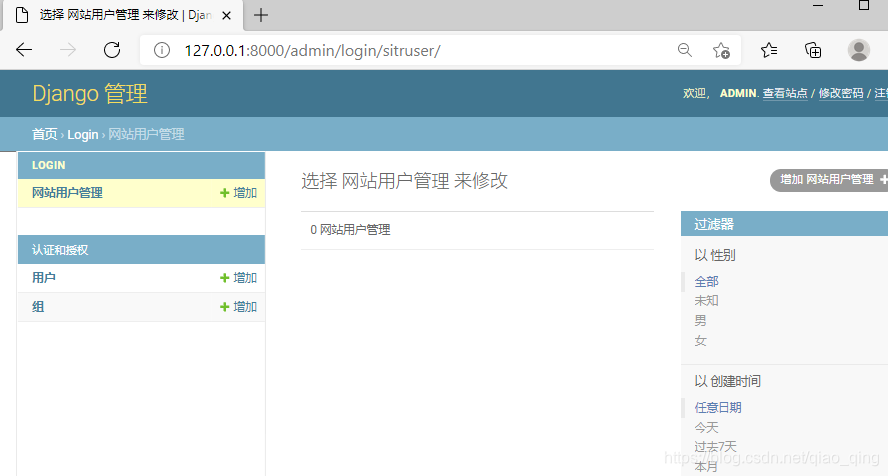Filter 创建时间 by 过去7天

click(x=716, y=447)
